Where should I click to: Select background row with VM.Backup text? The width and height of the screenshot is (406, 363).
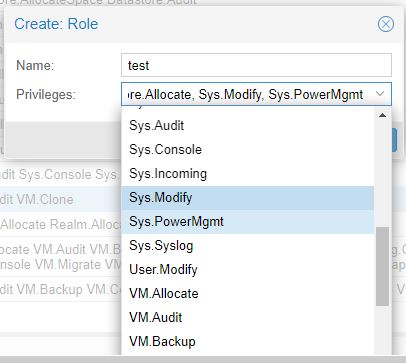[60, 289]
